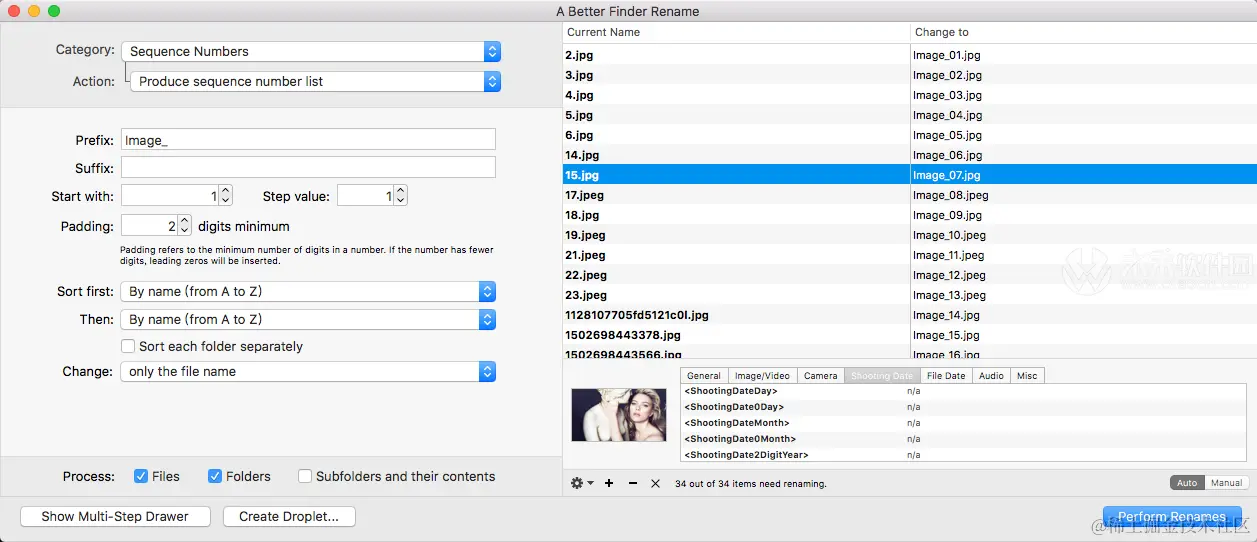The image size is (1257, 542).
Task: Click the preview image thumbnail
Action: pos(618,414)
